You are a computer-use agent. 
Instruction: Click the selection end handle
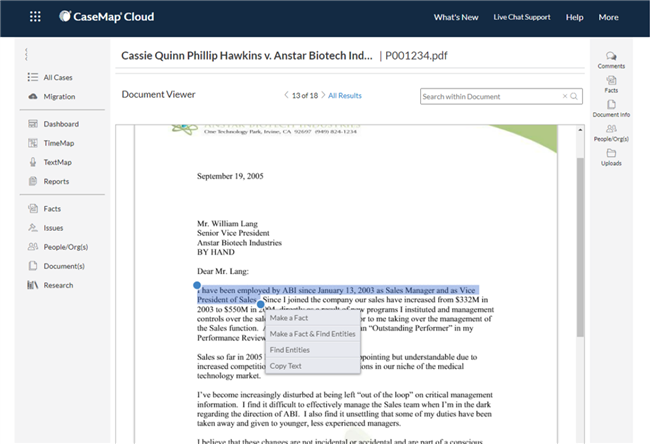[x=260, y=304]
